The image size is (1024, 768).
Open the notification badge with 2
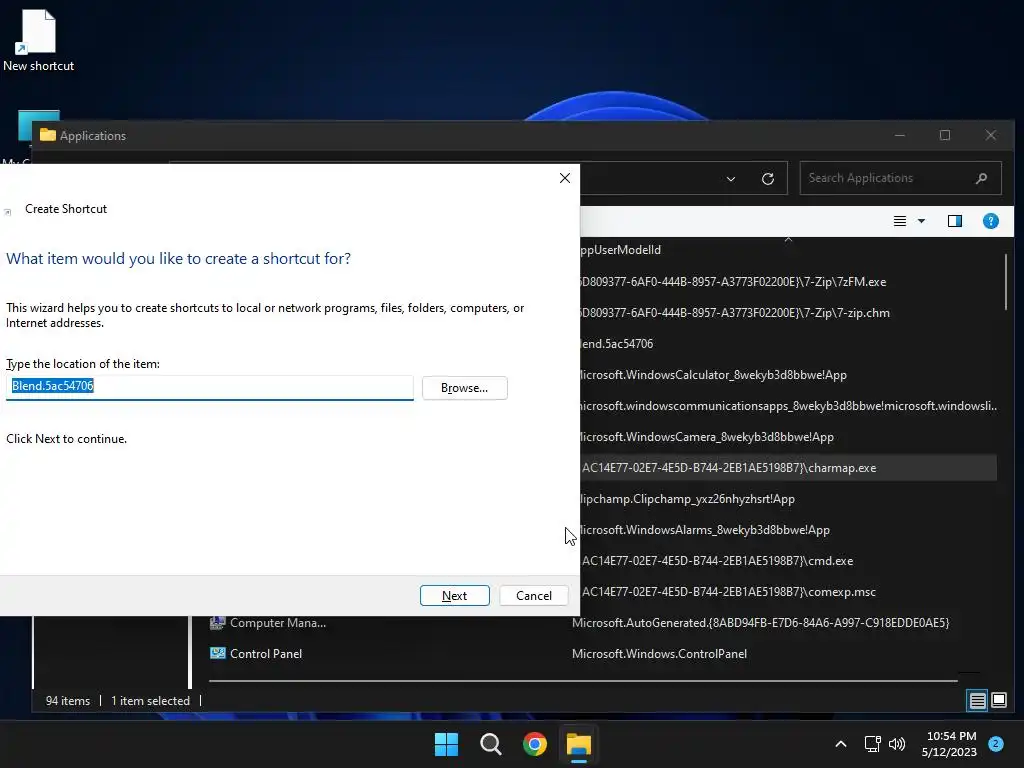pyautogui.click(x=996, y=744)
